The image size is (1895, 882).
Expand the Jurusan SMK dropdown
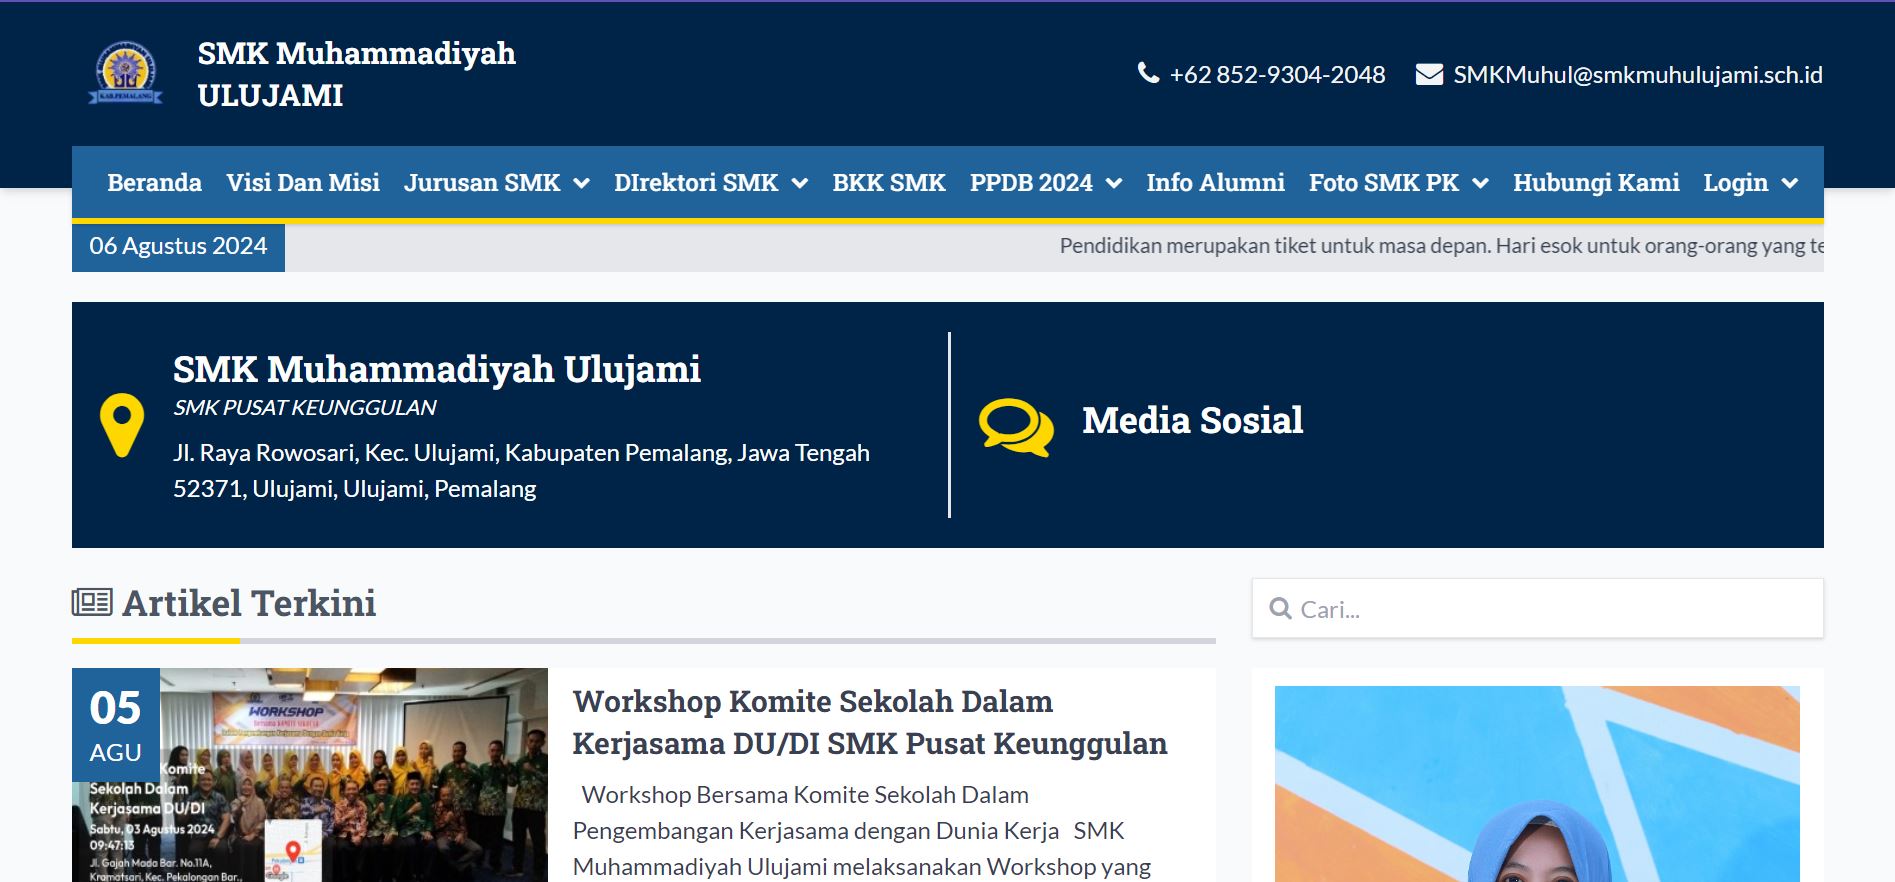496,183
